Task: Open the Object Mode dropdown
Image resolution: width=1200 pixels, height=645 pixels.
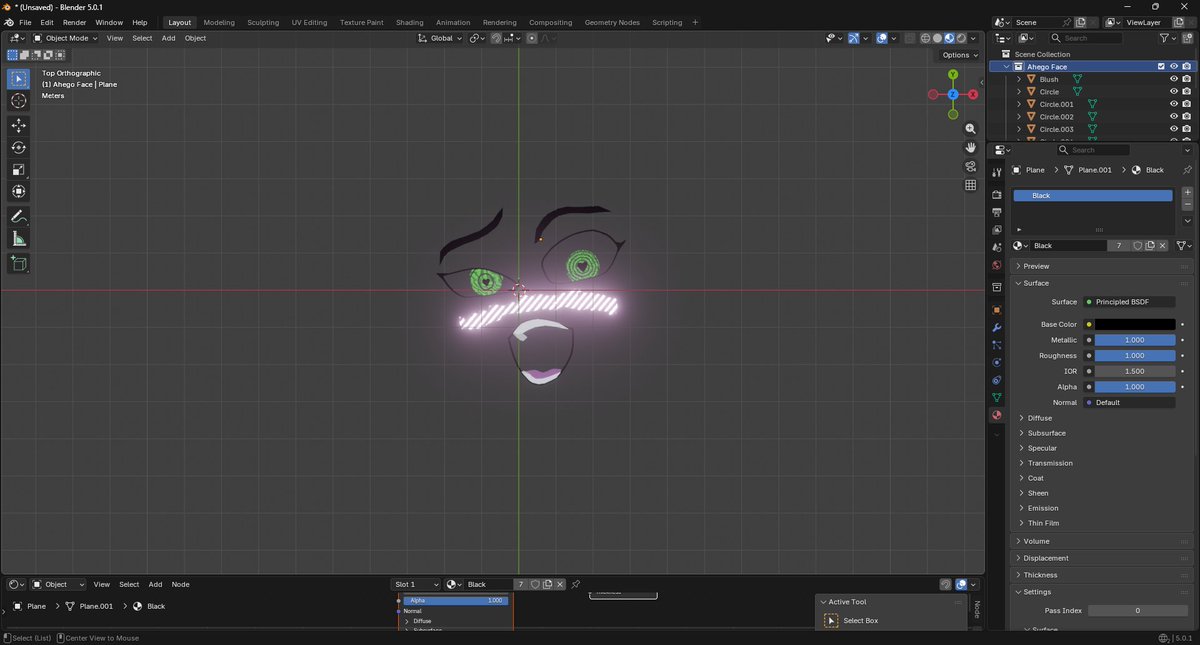Action: (x=66, y=38)
